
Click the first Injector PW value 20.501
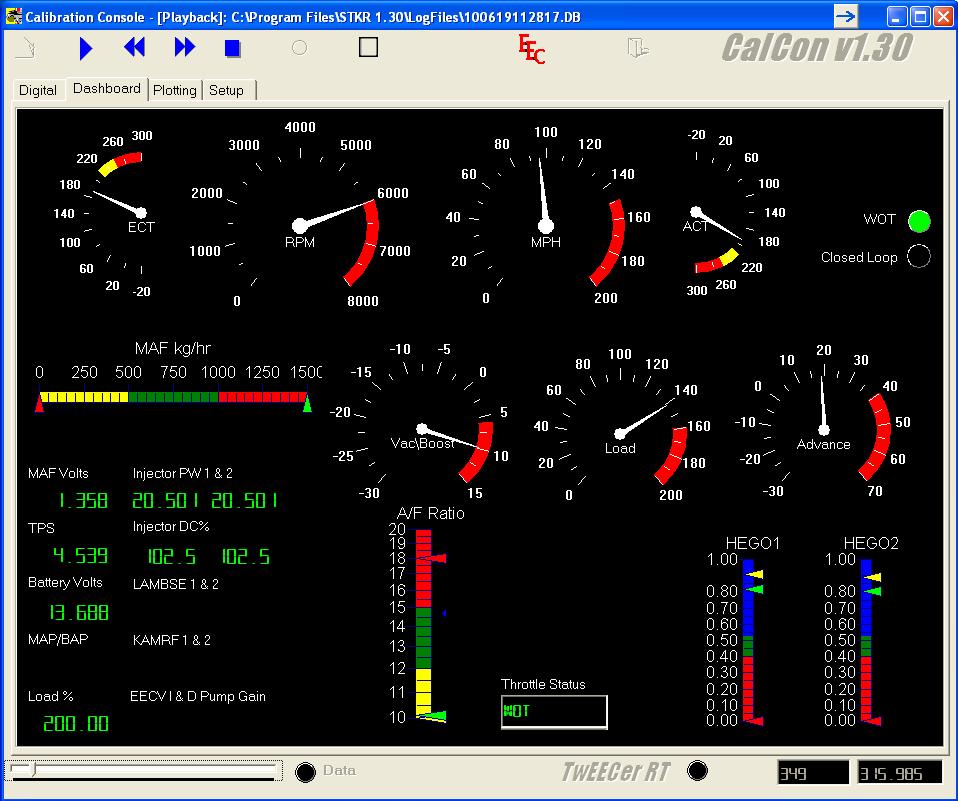[x=166, y=501]
